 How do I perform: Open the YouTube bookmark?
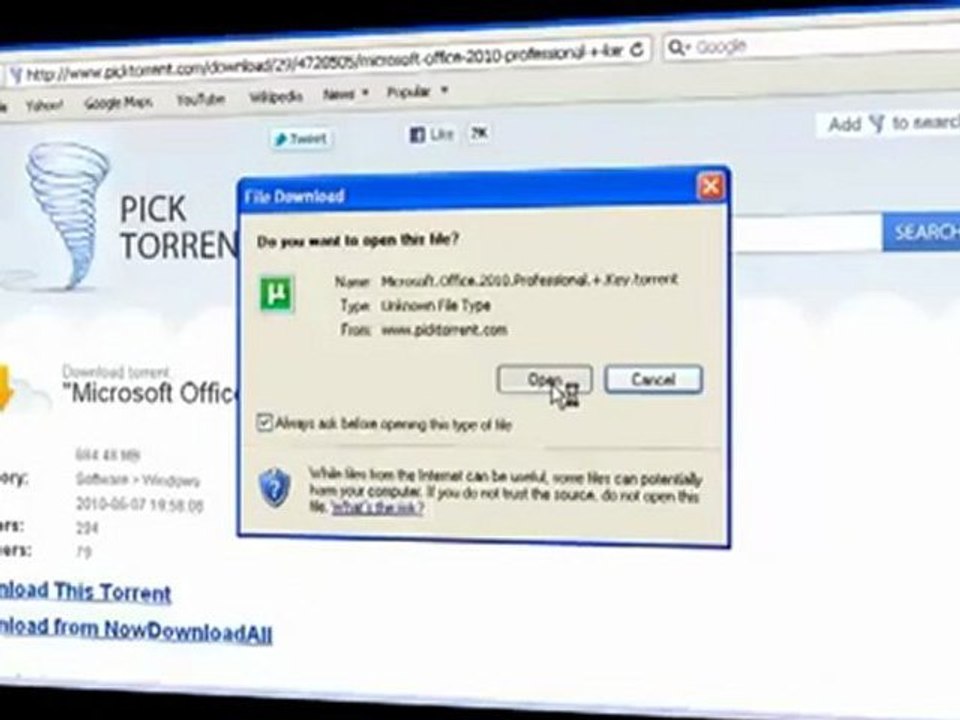coord(201,99)
